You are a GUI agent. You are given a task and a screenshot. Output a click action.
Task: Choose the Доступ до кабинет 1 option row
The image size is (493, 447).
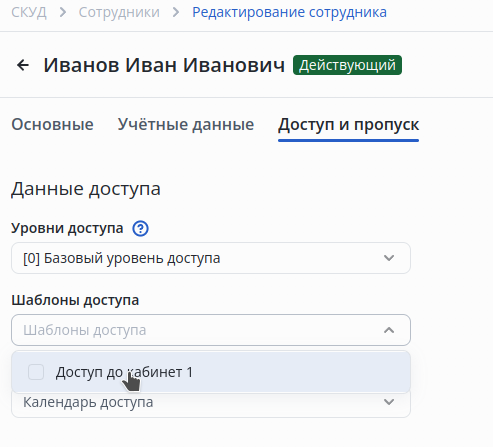tap(211, 372)
